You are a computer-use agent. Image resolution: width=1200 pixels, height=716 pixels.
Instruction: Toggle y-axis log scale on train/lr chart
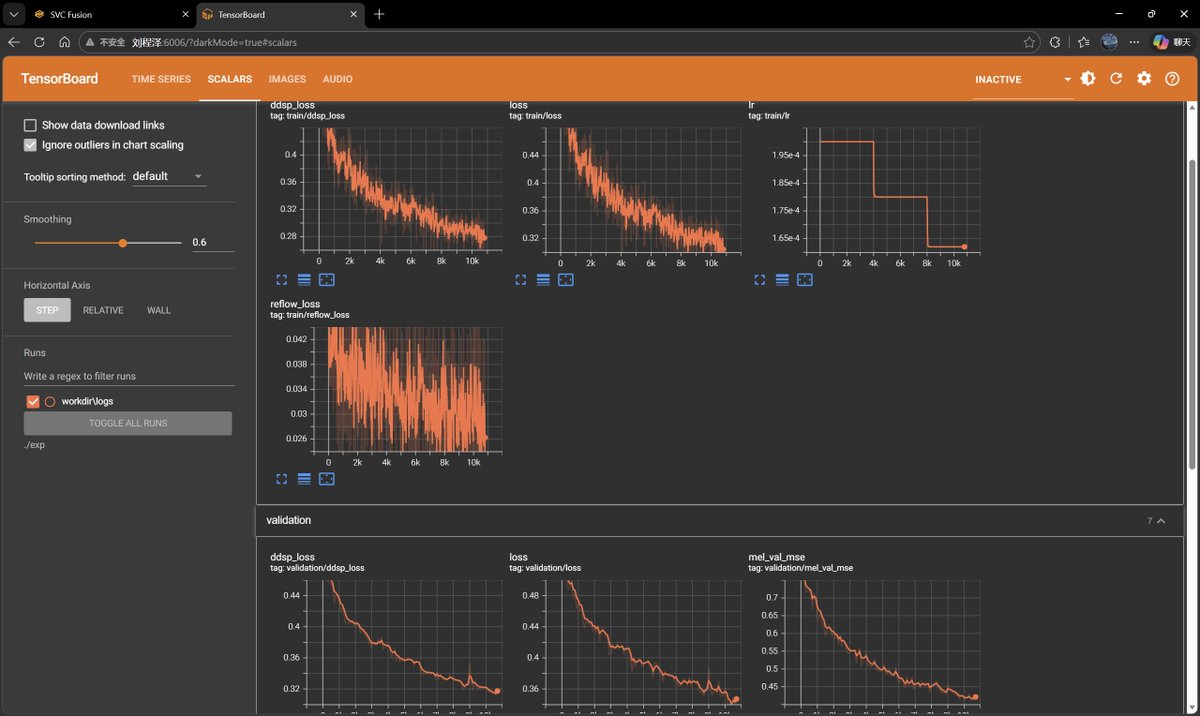pyautogui.click(x=782, y=280)
